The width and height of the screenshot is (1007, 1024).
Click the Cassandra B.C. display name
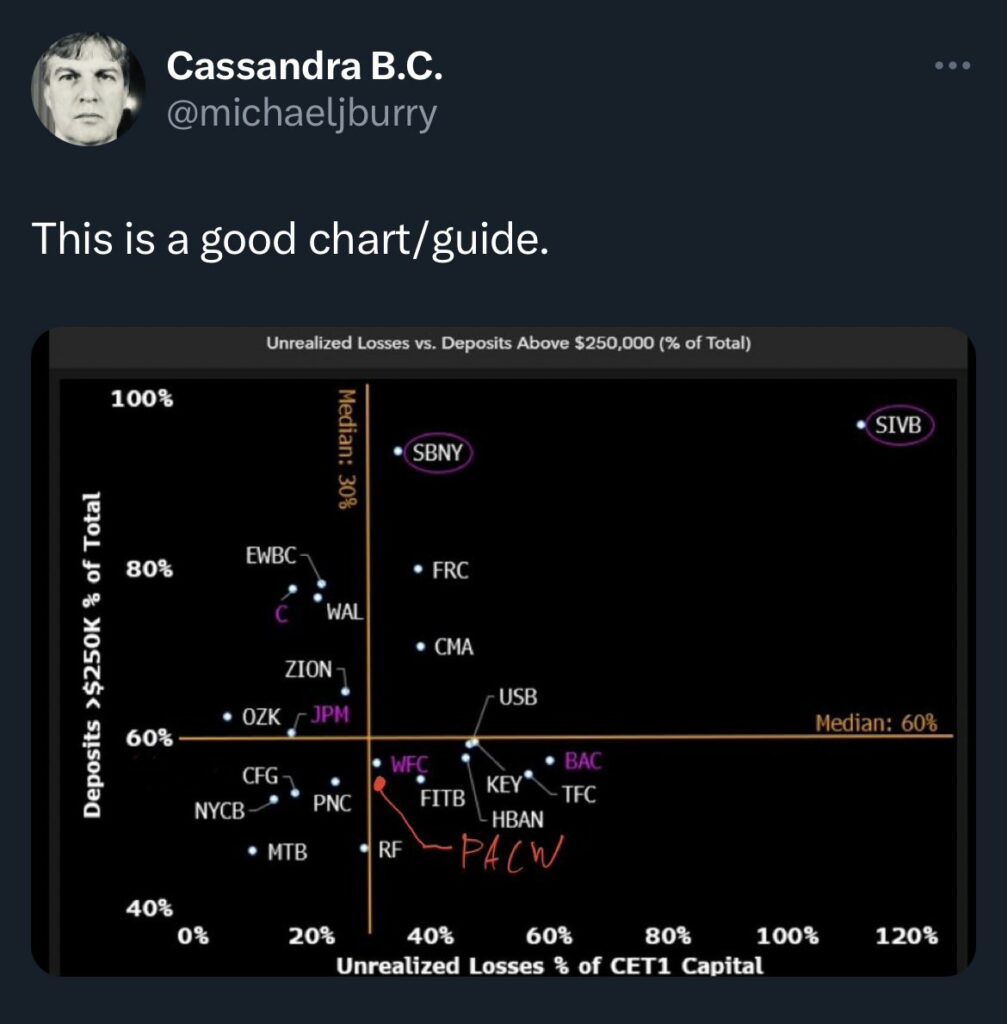304,66
